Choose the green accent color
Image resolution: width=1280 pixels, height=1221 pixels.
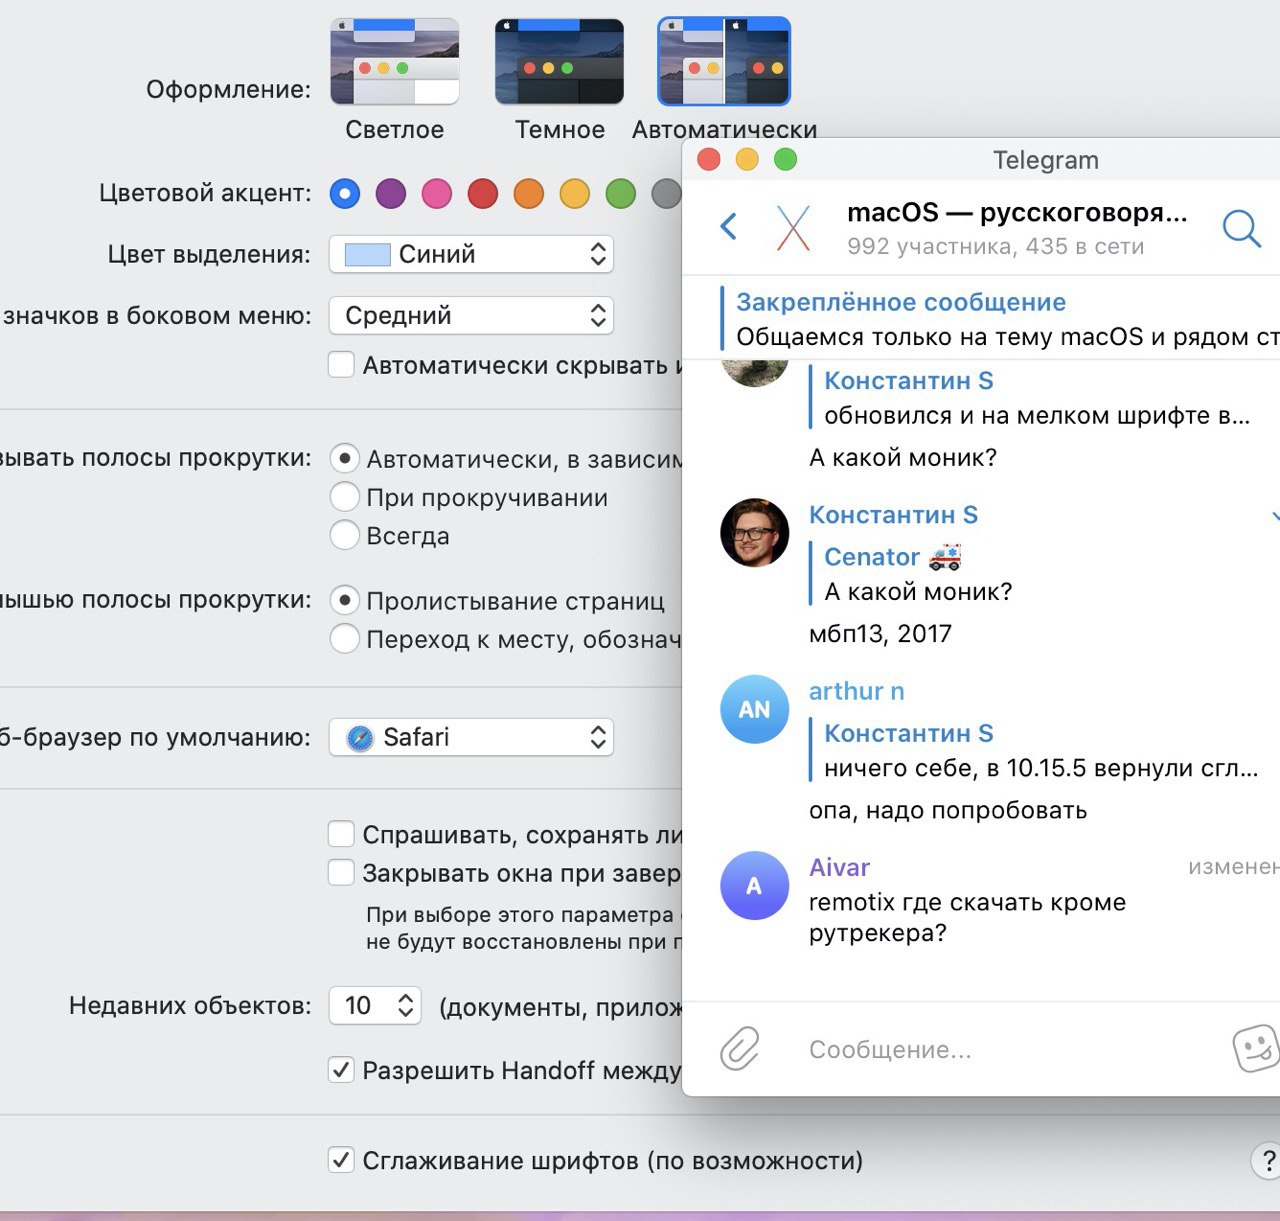(621, 193)
